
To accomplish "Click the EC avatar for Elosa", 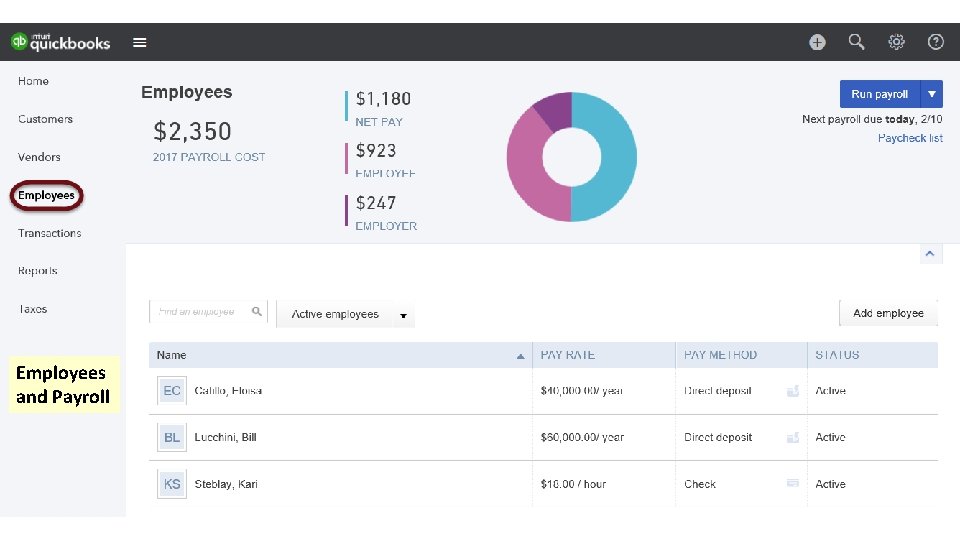I will pos(172,391).
